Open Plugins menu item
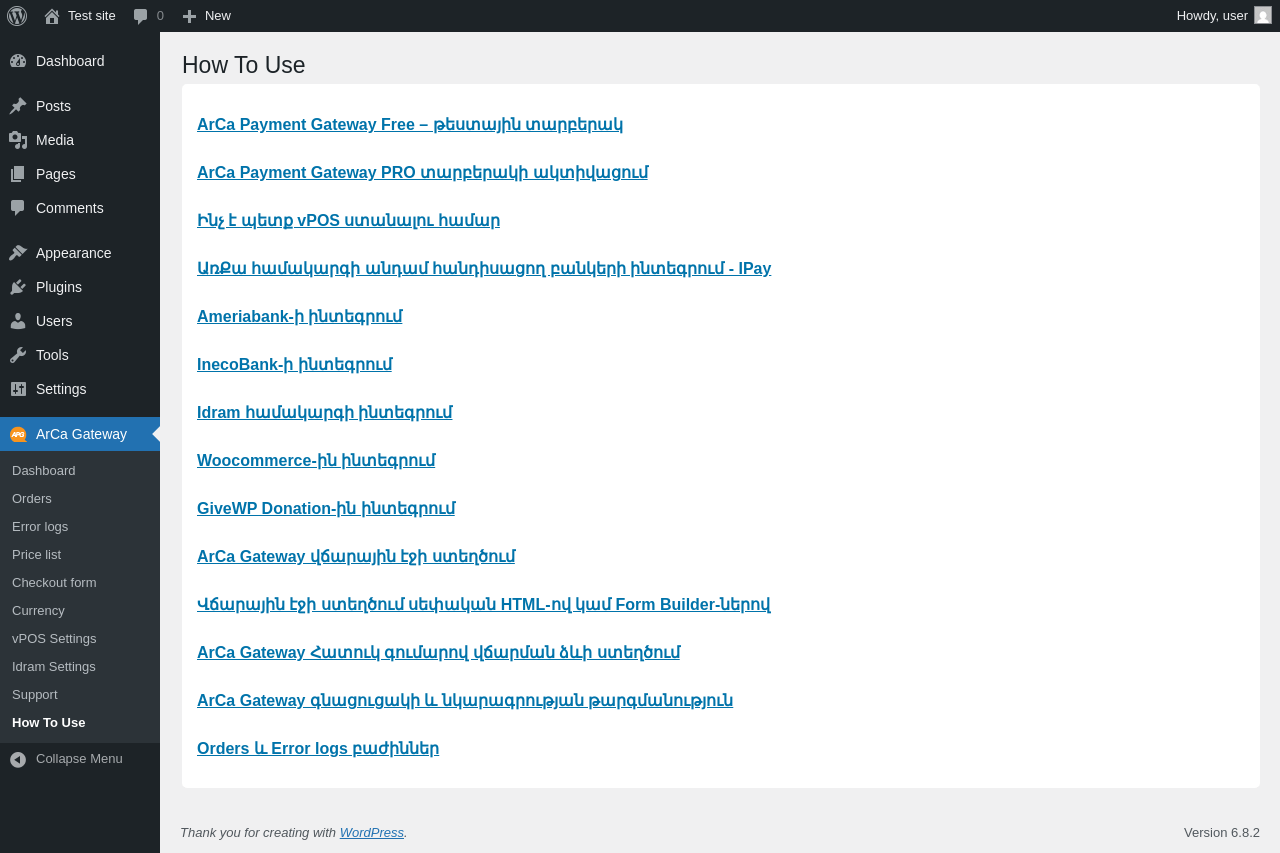This screenshot has width=1280, height=853. click(x=80, y=287)
